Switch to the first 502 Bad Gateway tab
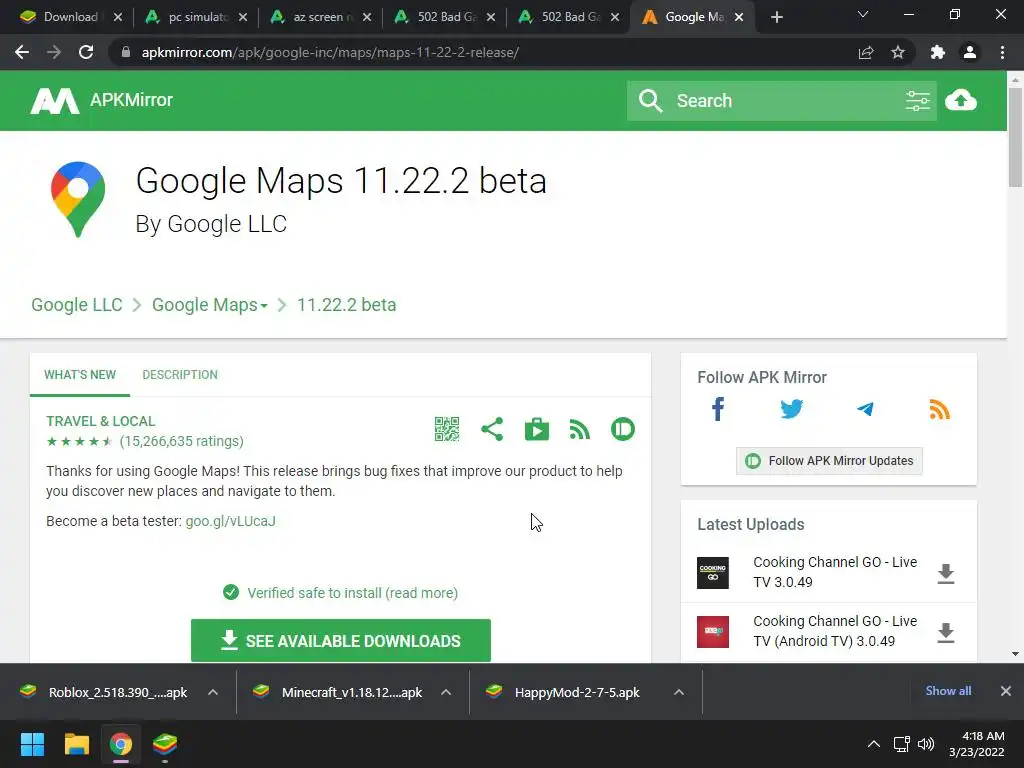Image resolution: width=1024 pixels, height=768 pixels. [444, 18]
